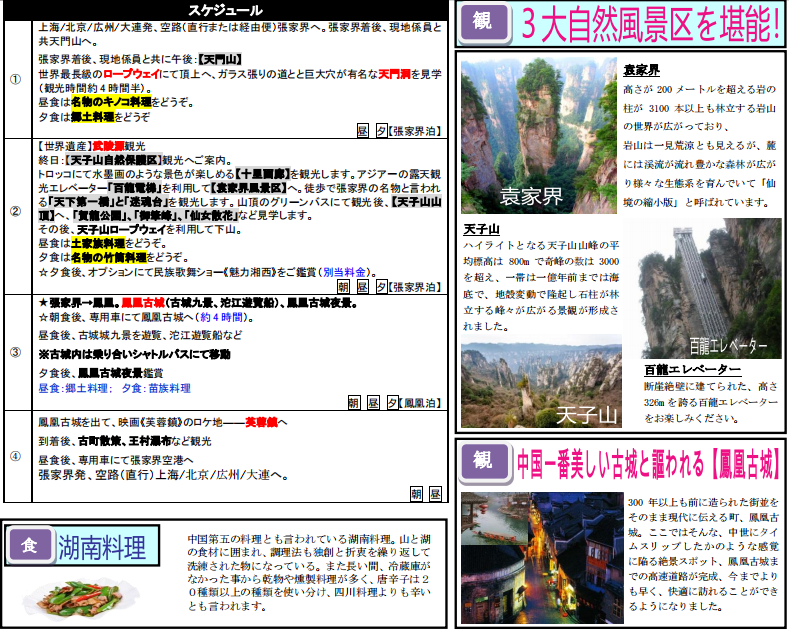
Task: Click the bold 【天門山】 text in day ①
Action: tap(220, 59)
